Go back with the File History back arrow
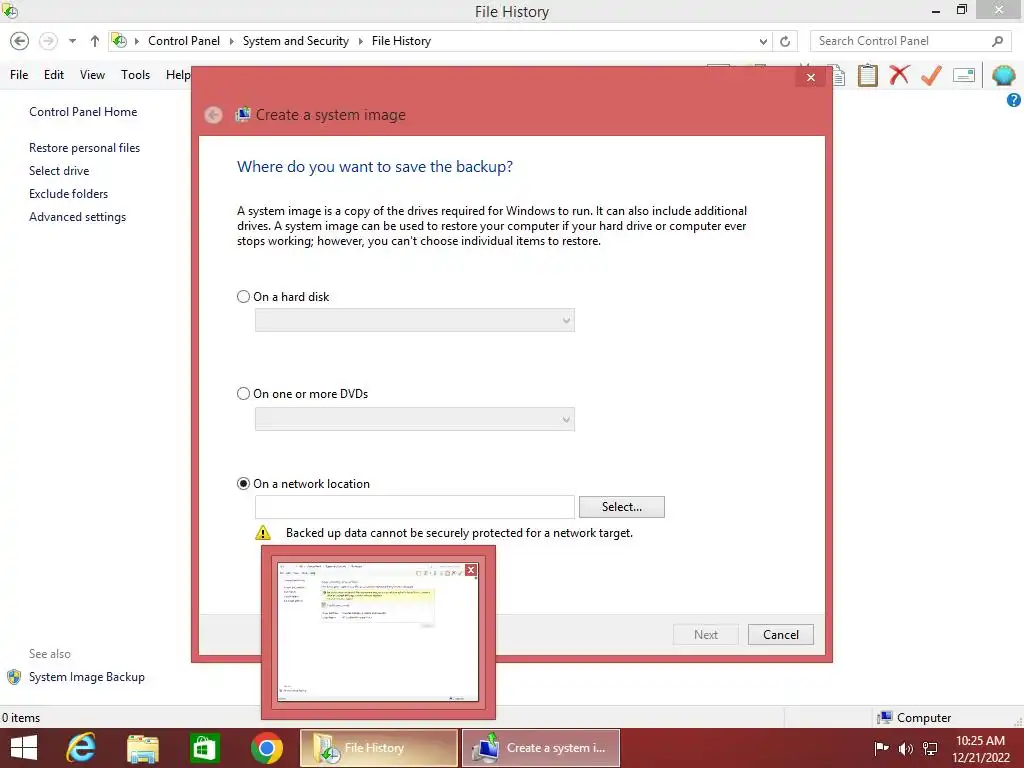This screenshot has width=1024, height=768. pos(20,41)
